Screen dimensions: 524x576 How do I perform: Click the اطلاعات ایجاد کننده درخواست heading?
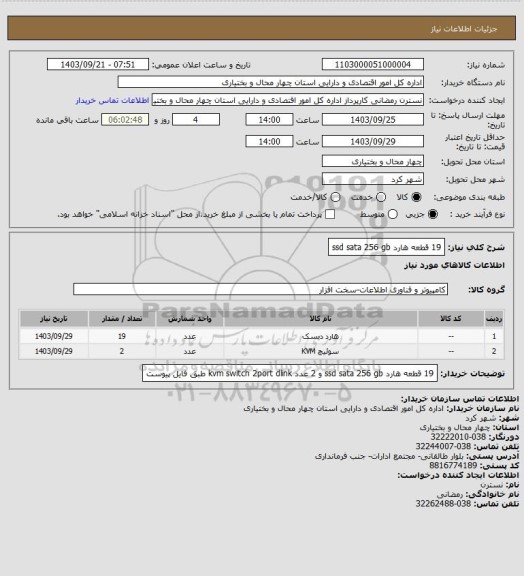[458, 475]
